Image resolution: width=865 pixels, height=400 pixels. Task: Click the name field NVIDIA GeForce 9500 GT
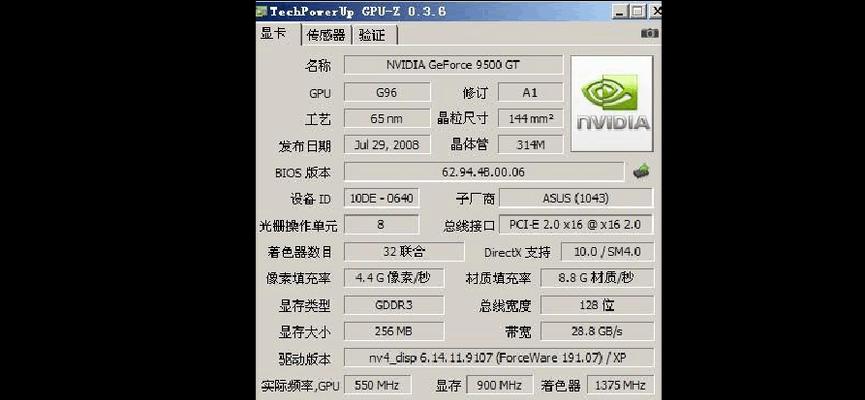pos(453,65)
